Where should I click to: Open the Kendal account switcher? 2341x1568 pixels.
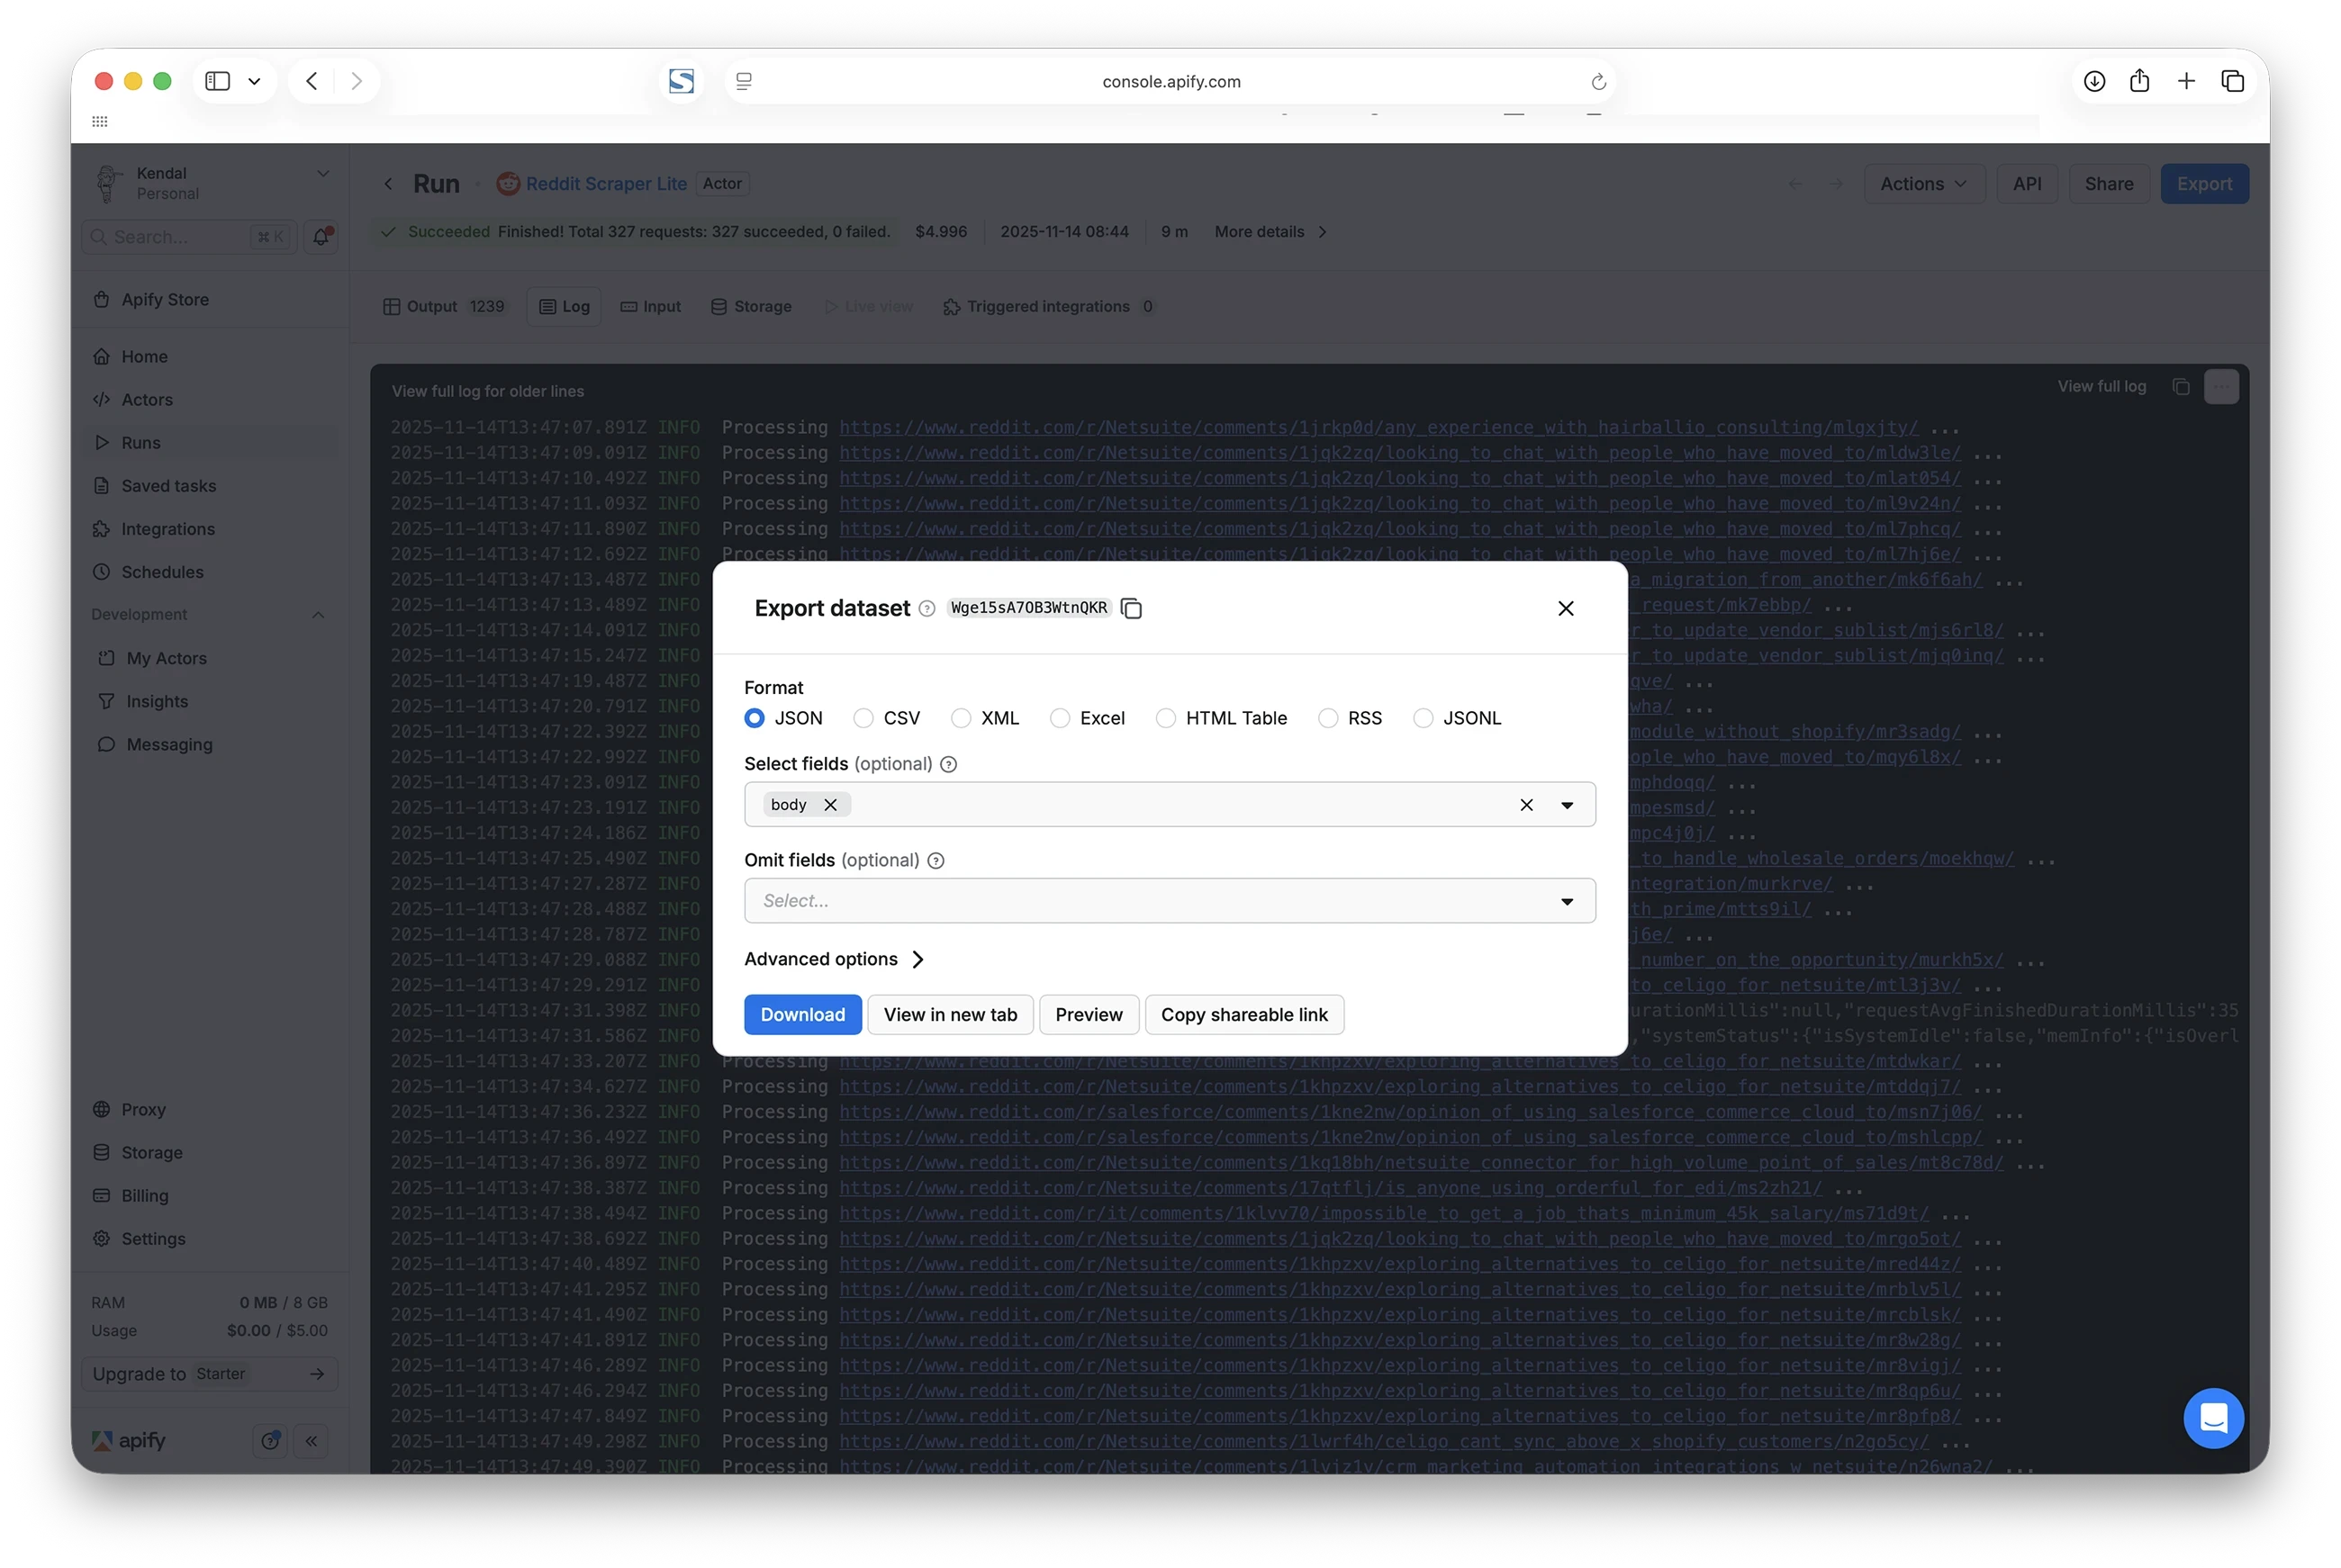[x=211, y=183]
